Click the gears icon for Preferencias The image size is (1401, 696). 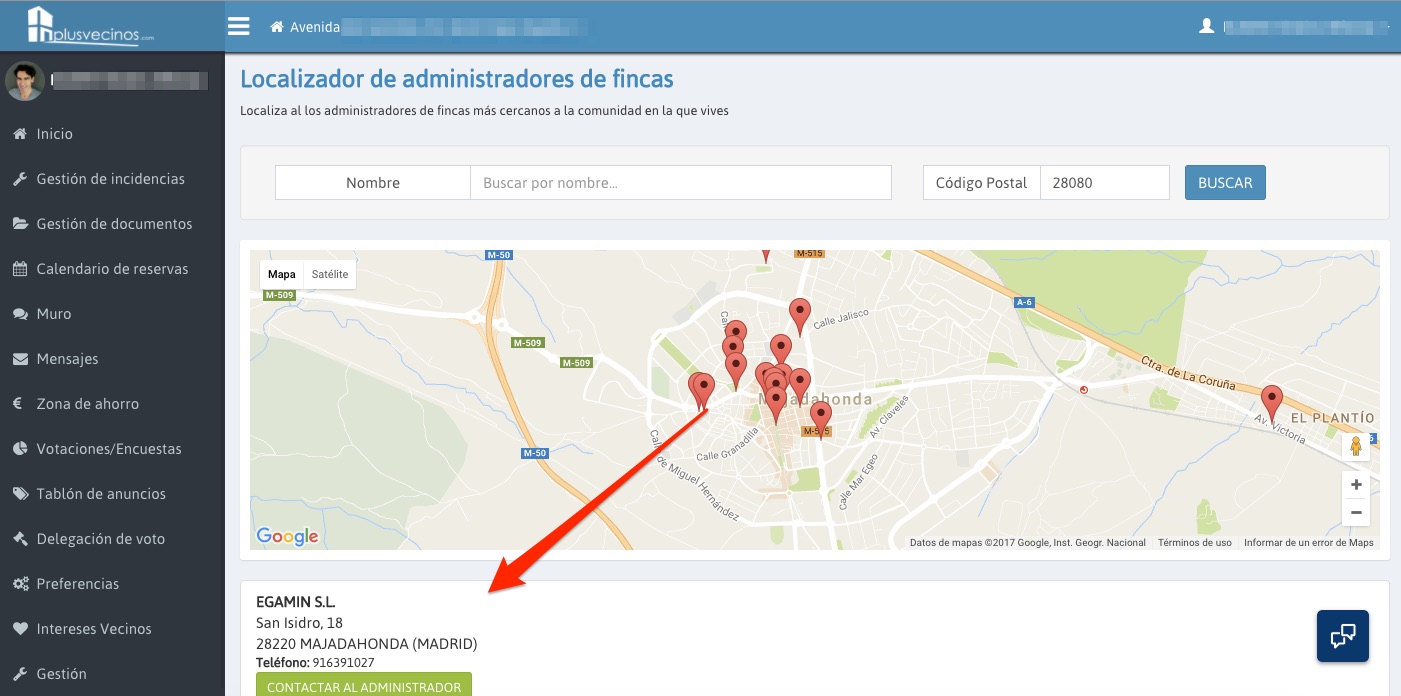tap(19, 583)
